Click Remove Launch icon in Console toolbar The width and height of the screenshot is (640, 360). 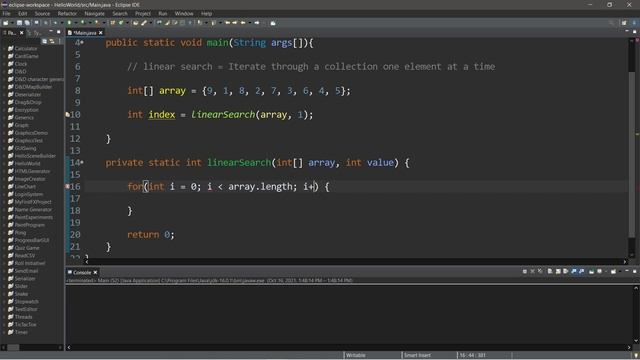pyautogui.click(x=533, y=271)
